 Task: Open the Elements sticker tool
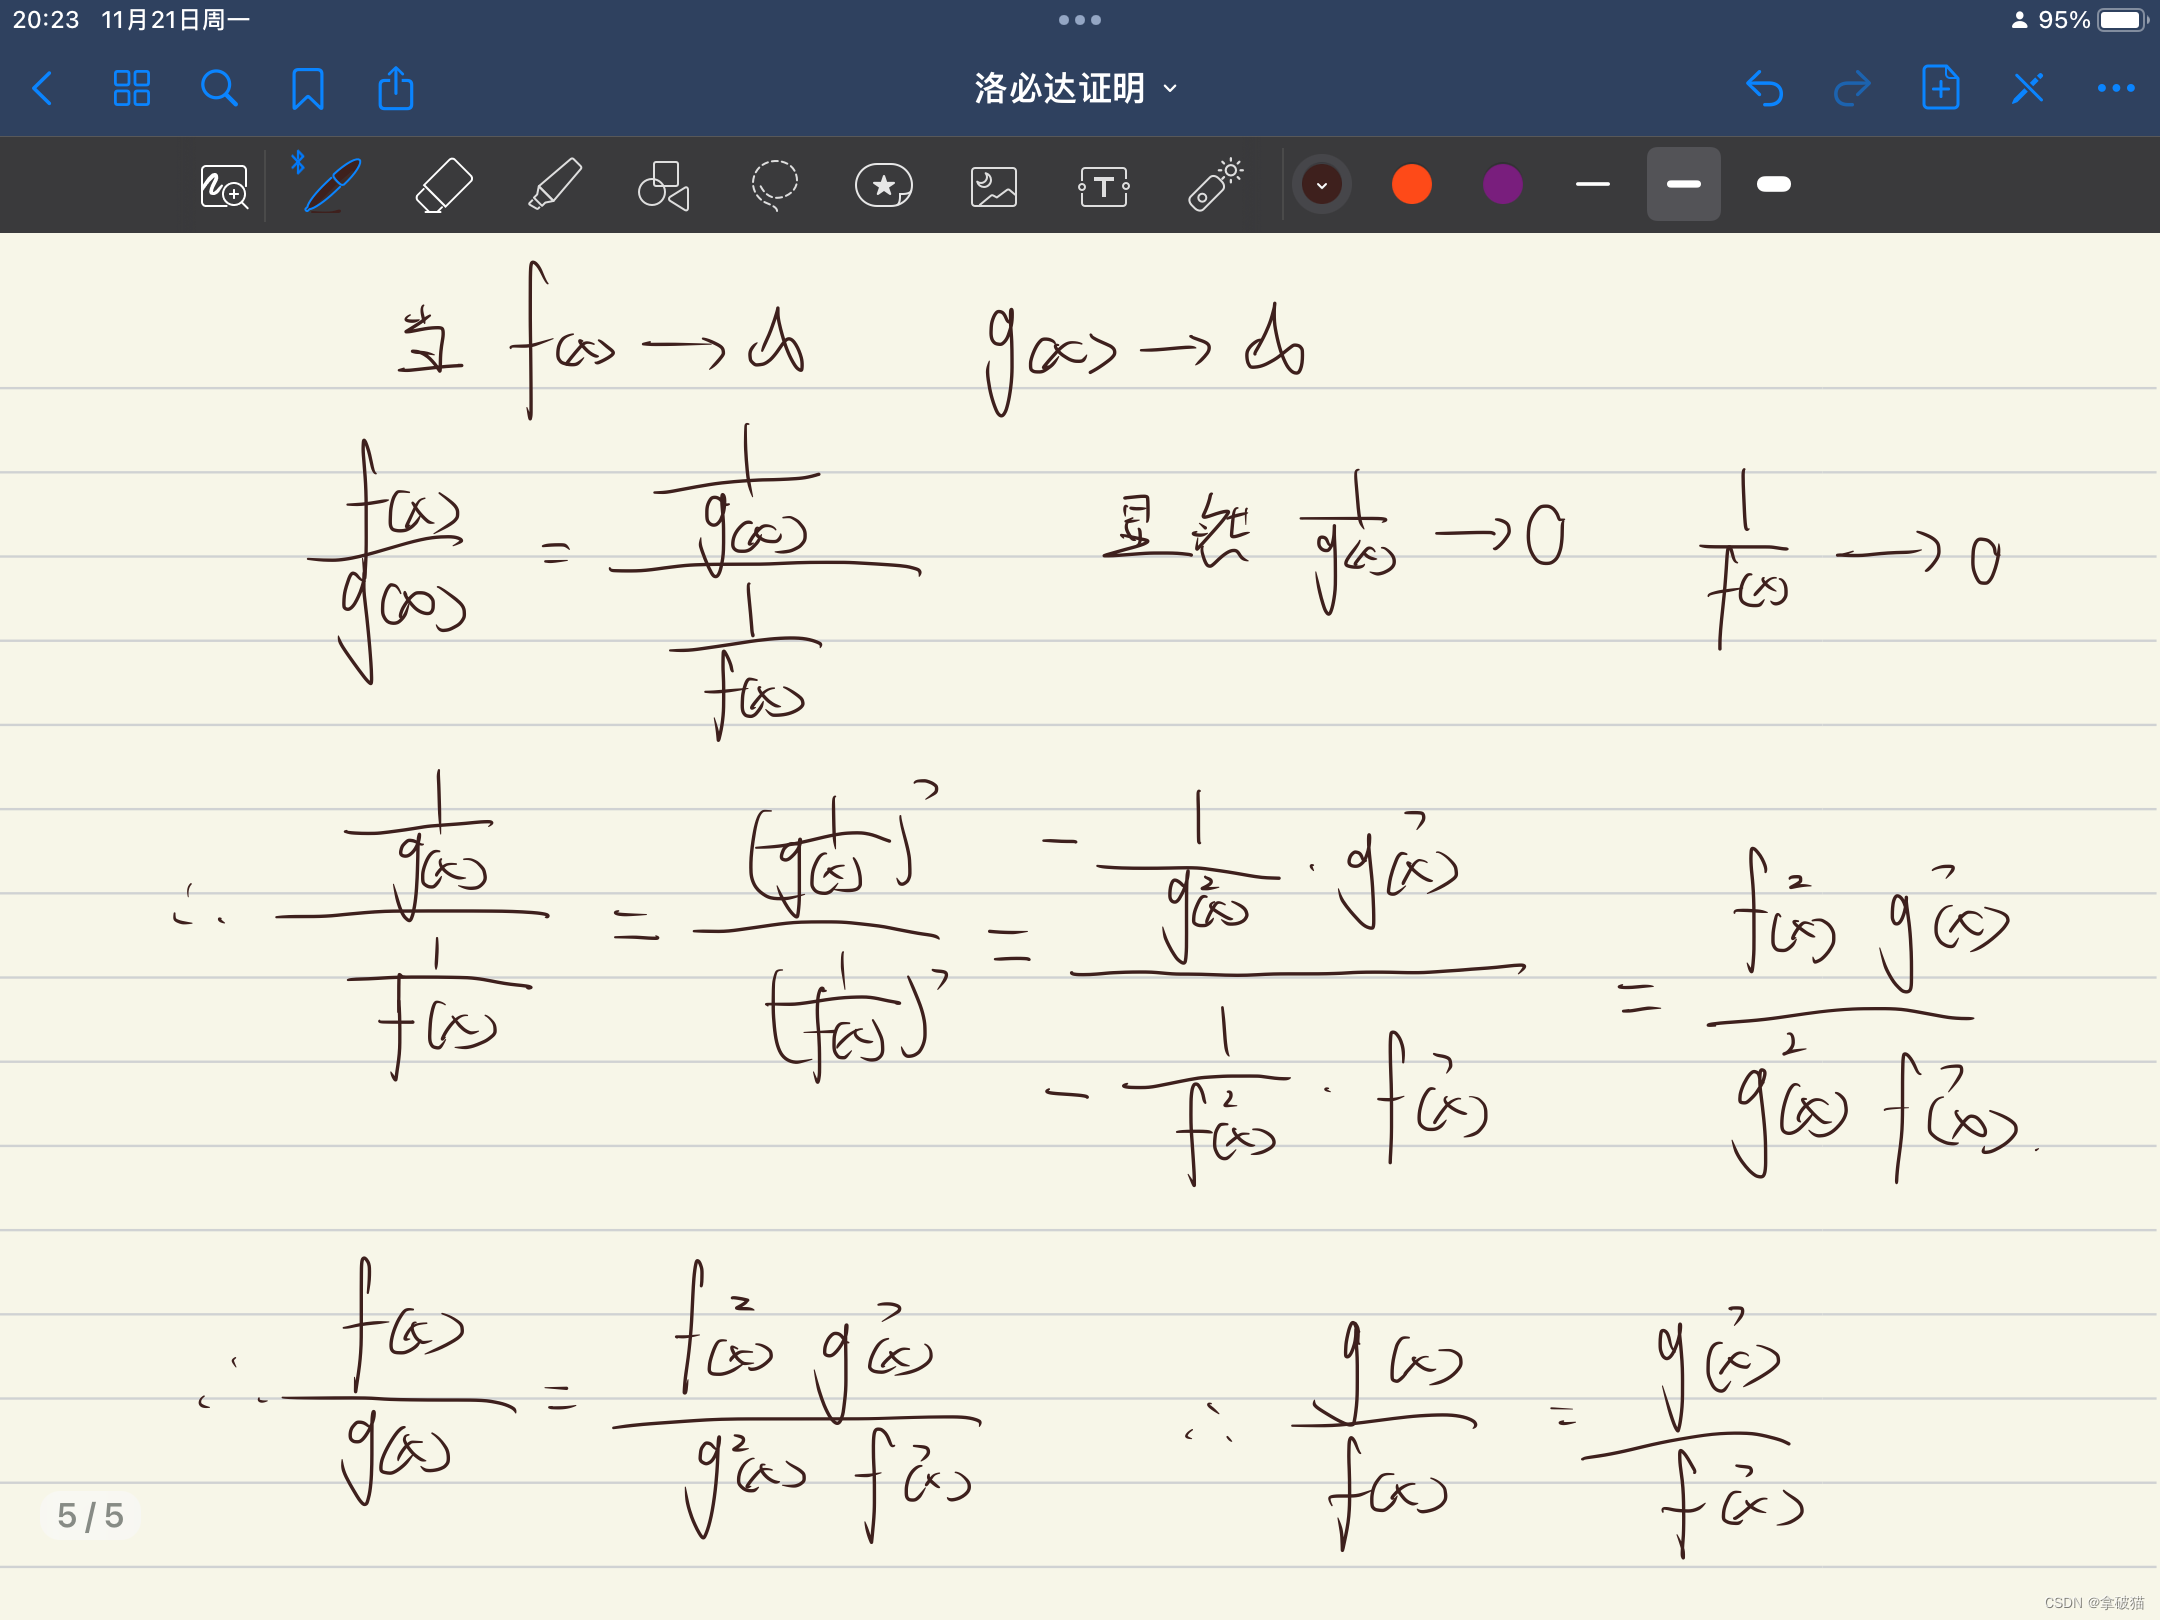[884, 185]
